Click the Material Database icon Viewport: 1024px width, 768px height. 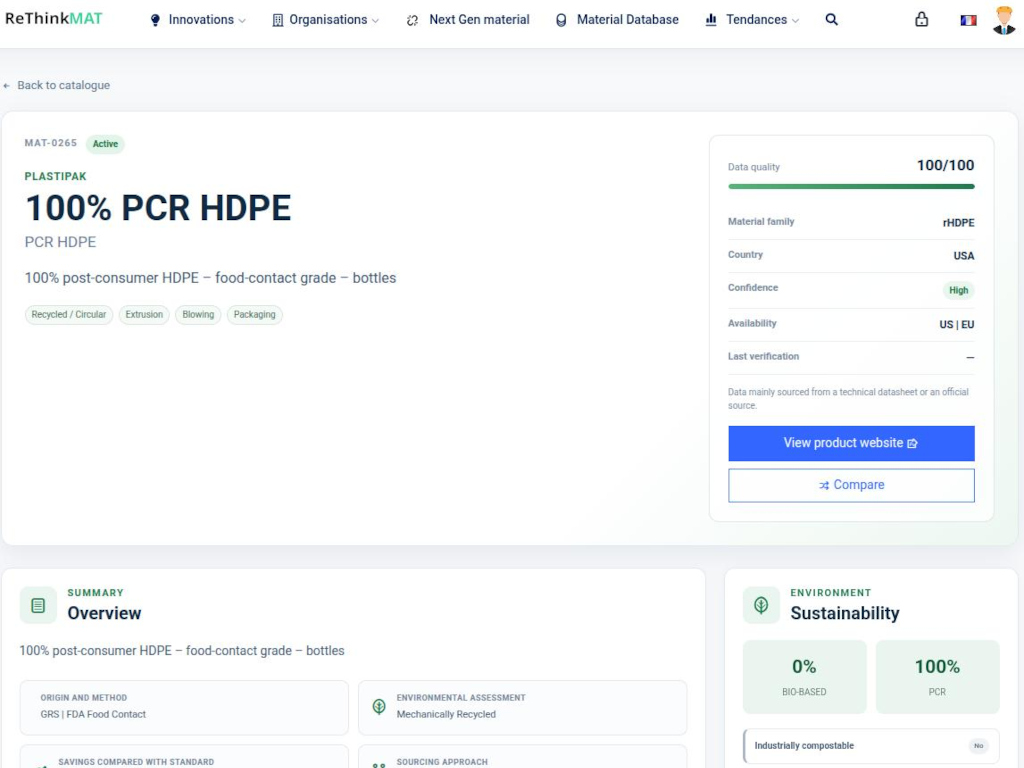(561, 20)
